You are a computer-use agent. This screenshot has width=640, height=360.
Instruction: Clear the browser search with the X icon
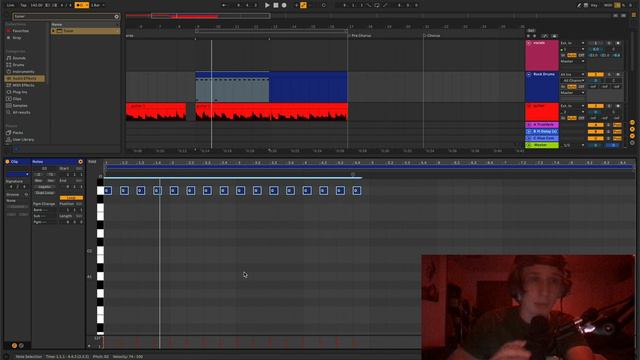point(117,16)
